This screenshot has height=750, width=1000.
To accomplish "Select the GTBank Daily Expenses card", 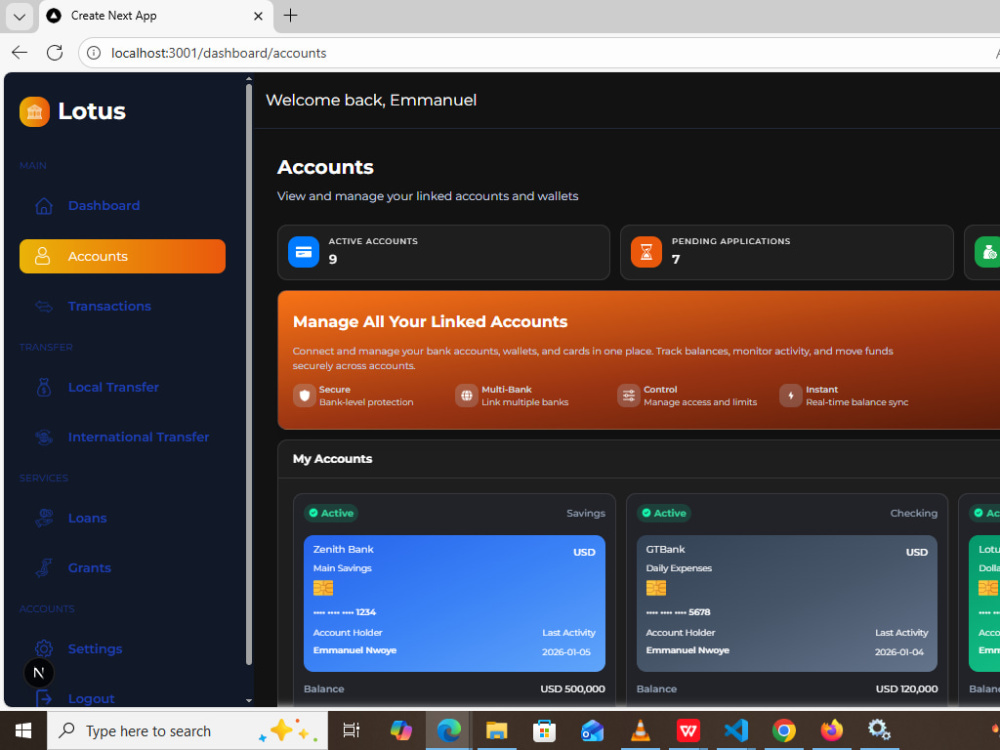I will [786, 603].
